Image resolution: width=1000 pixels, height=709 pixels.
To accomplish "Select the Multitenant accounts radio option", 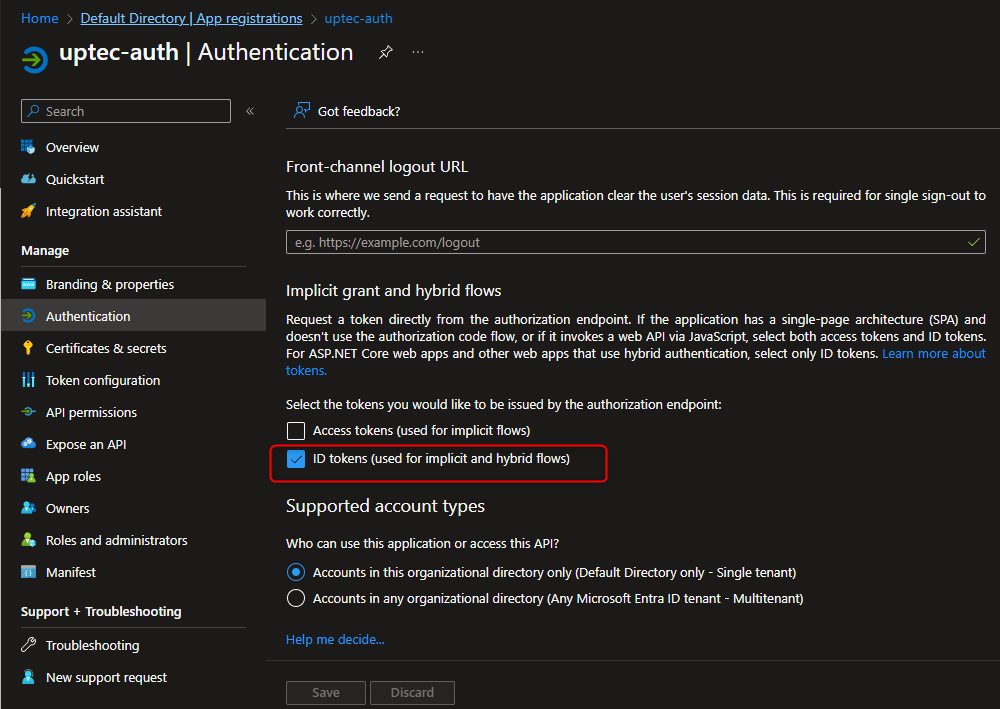I will coord(296,599).
